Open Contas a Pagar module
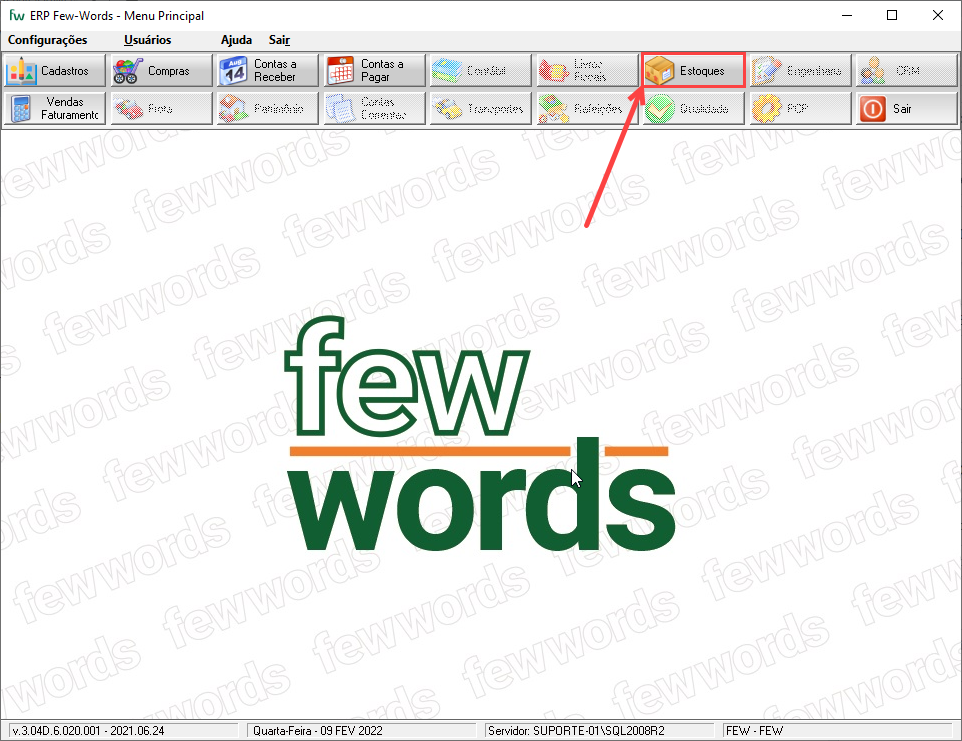This screenshot has width=962, height=741. [374, 71]
